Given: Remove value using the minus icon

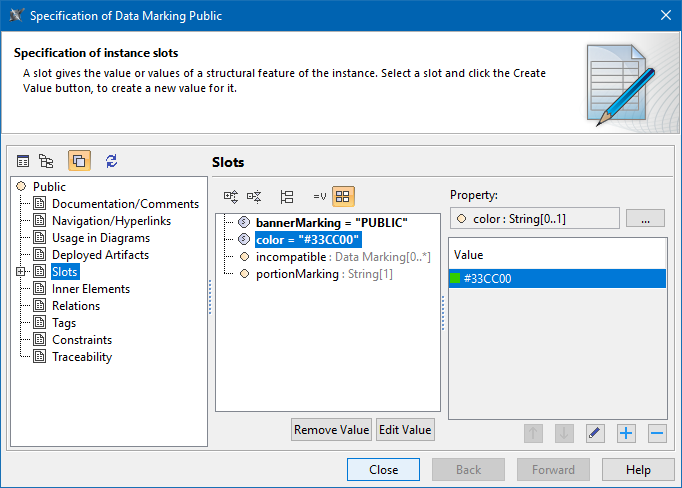Looking at the screenshot, I should [657, 433].
